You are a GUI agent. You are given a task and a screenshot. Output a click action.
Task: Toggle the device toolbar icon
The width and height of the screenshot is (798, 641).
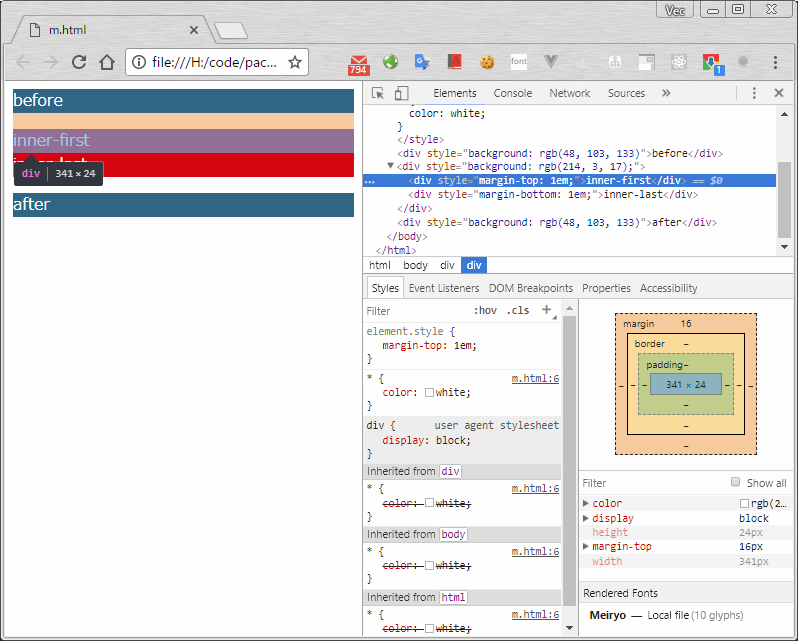(402, 93)
